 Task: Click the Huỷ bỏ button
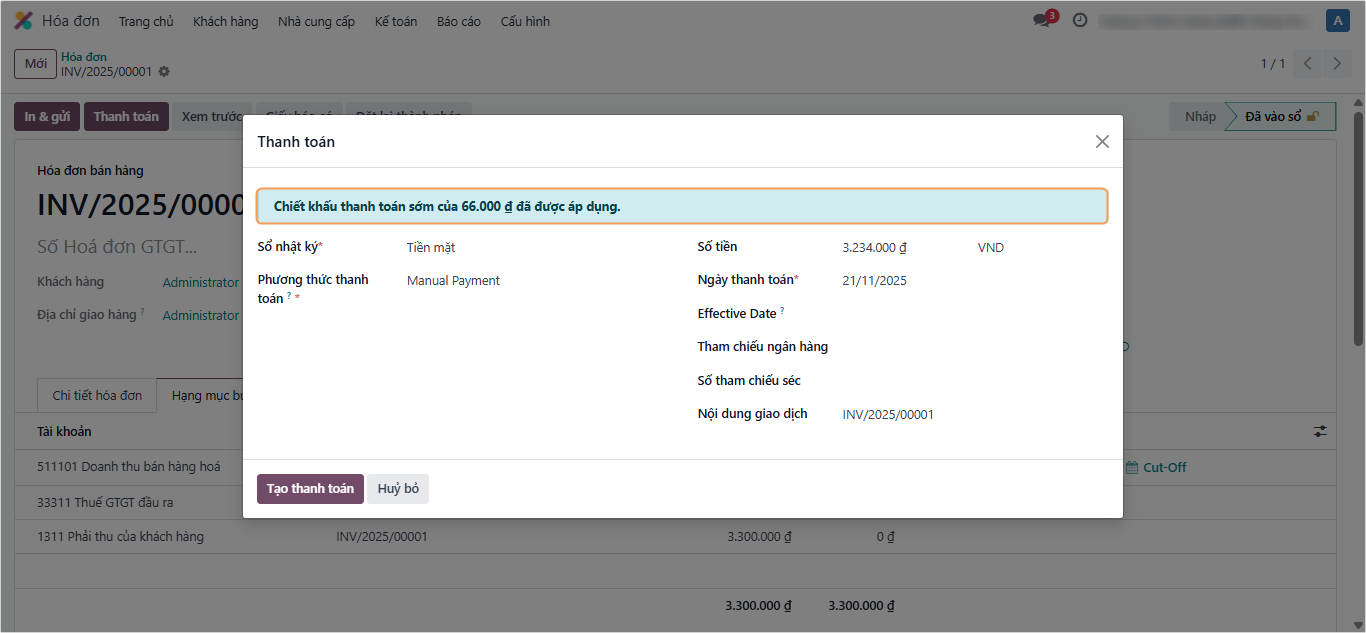point(397,489)
